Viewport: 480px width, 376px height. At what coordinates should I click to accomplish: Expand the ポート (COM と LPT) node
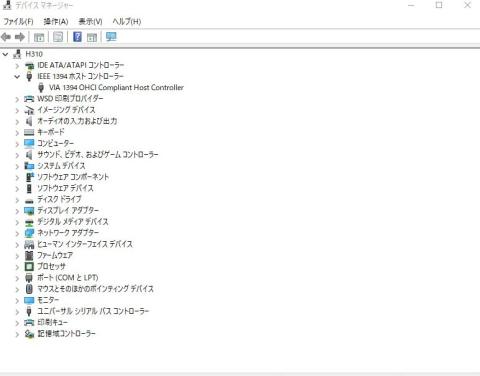(17, 278)
